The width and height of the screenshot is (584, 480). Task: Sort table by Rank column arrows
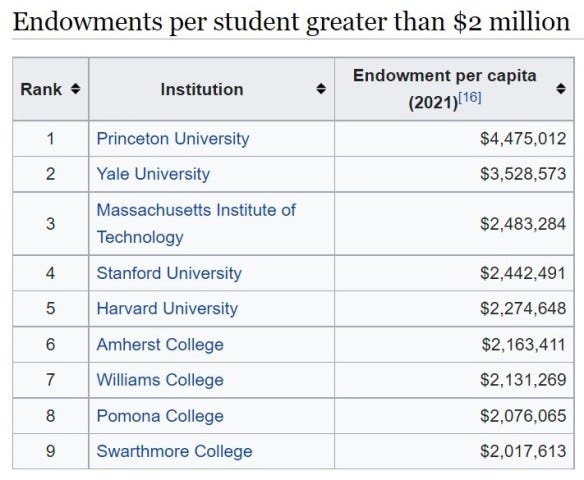coord(76,89)
